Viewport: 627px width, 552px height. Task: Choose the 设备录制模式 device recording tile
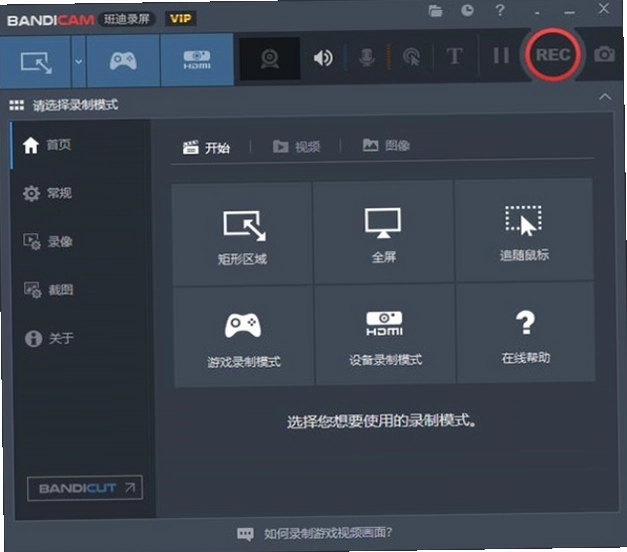point(385,334)
